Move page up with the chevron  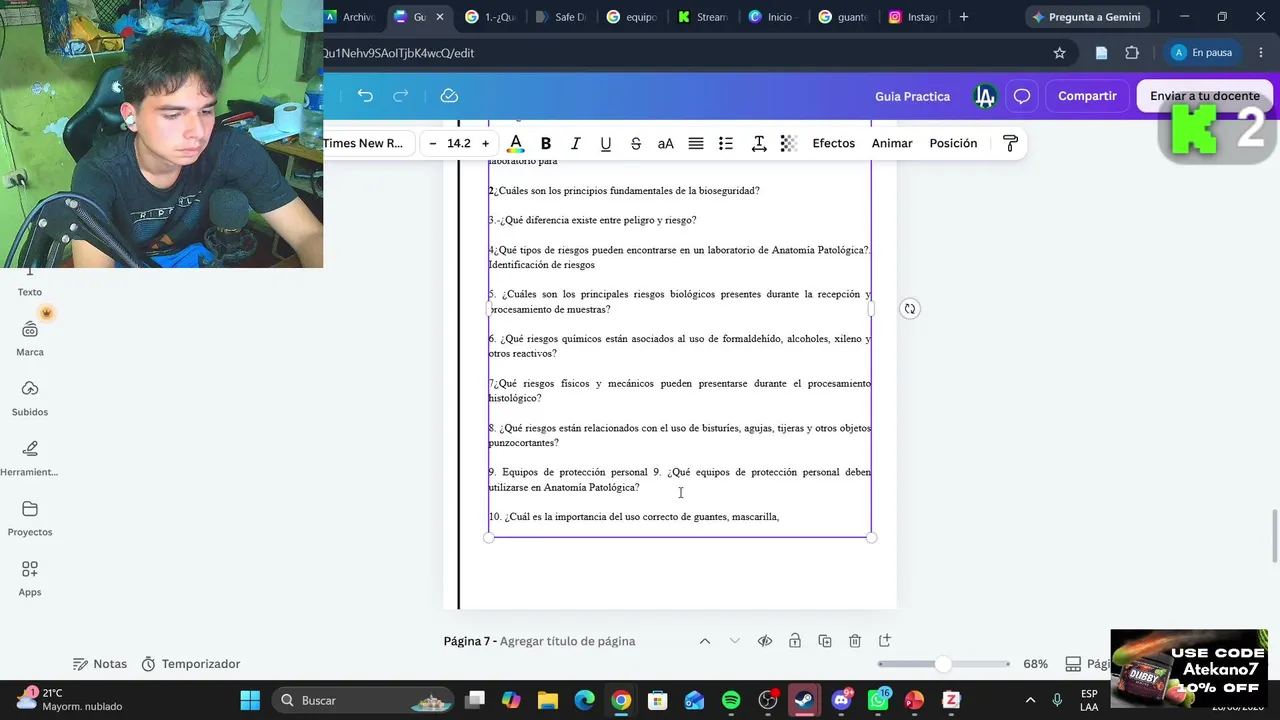point(705,641)
